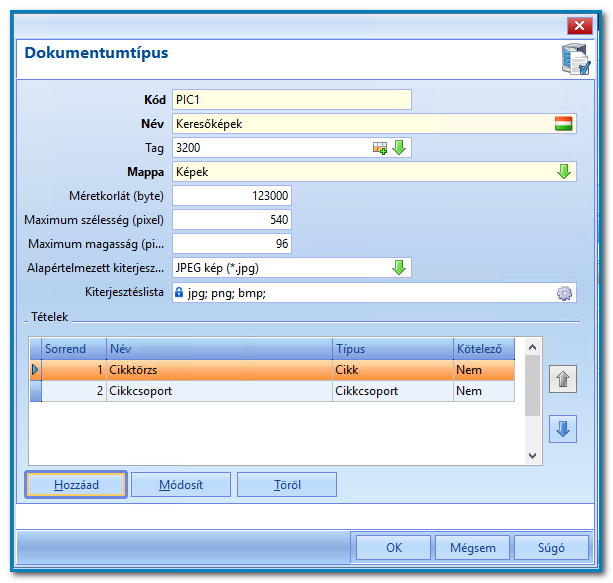Click the add-table icon in the Tag field
This screenshot has width=613, height=583.
pos(380,148)
